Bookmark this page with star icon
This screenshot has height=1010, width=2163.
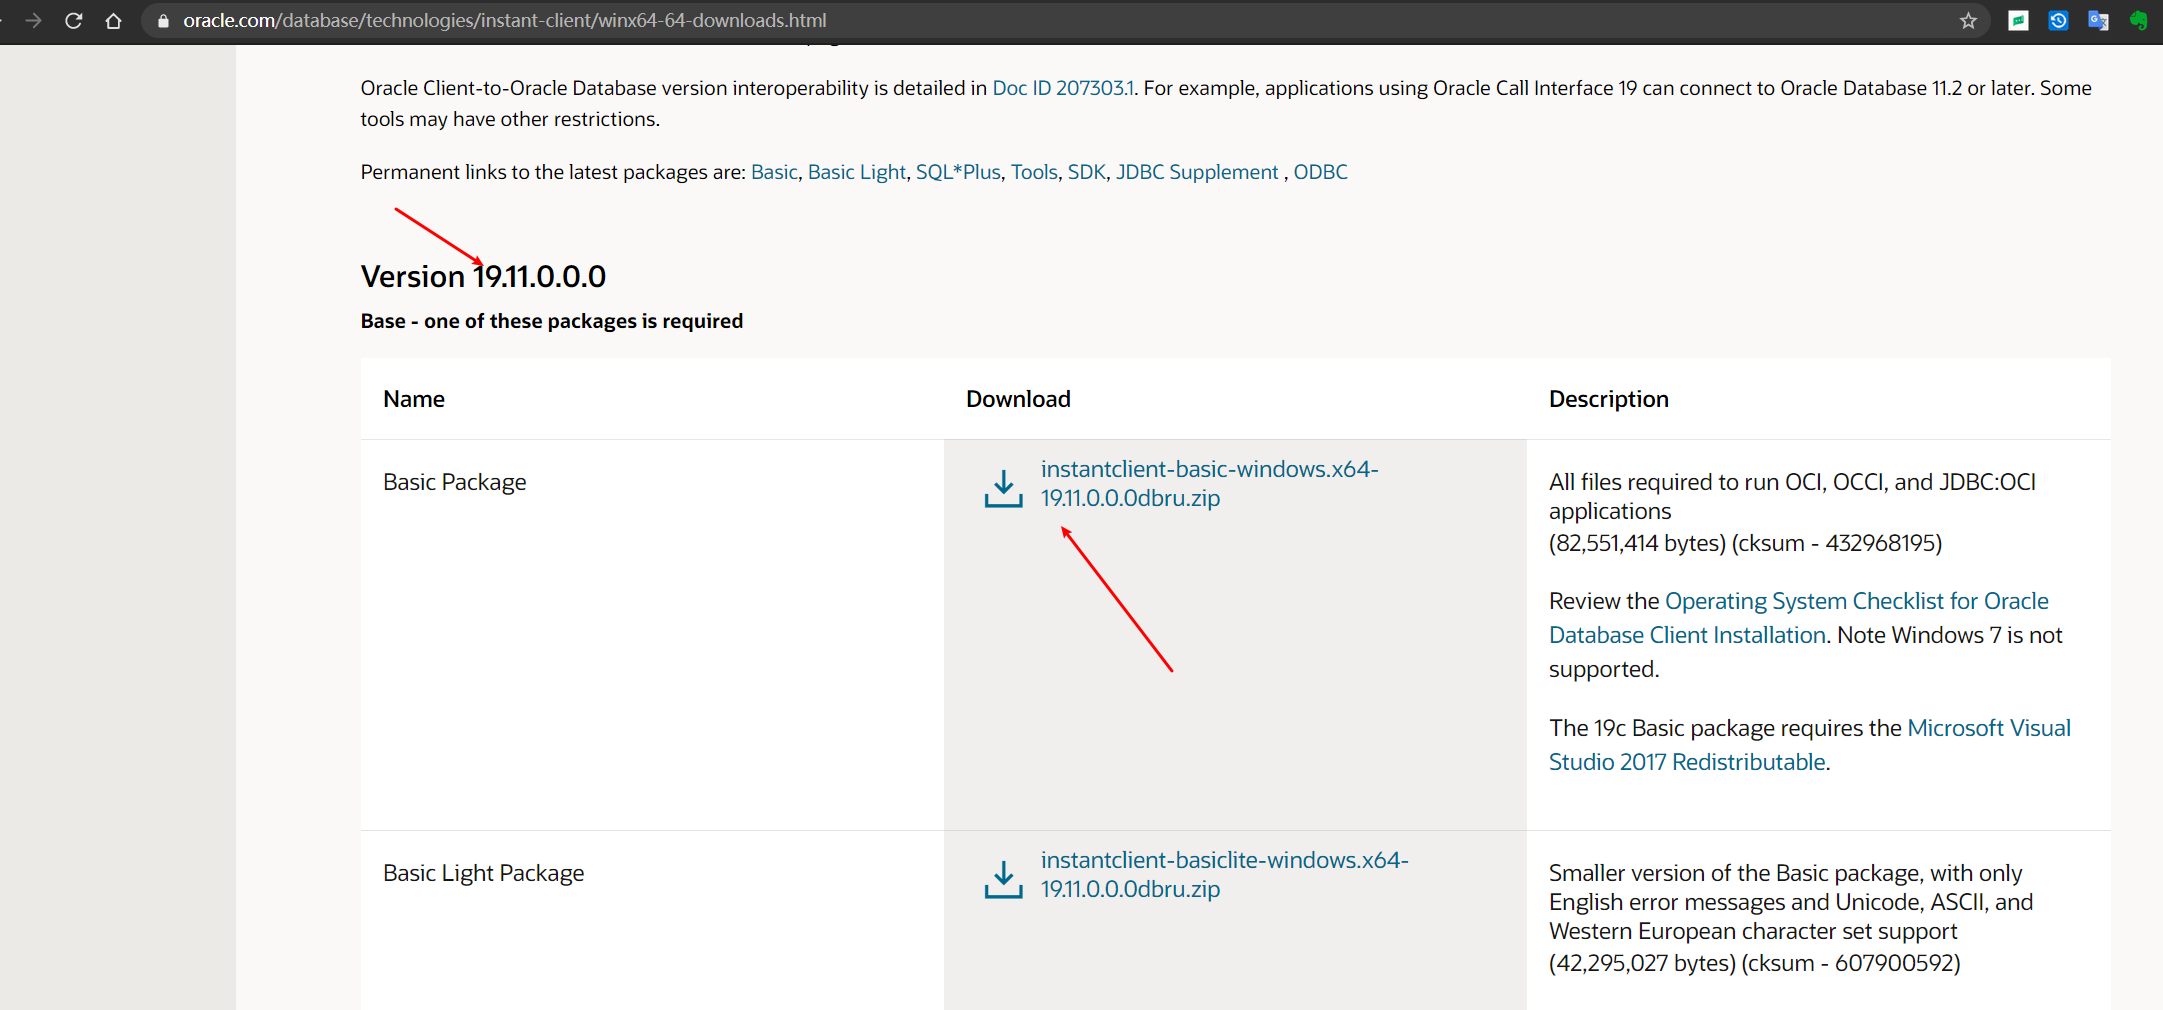pos(1968,20)
